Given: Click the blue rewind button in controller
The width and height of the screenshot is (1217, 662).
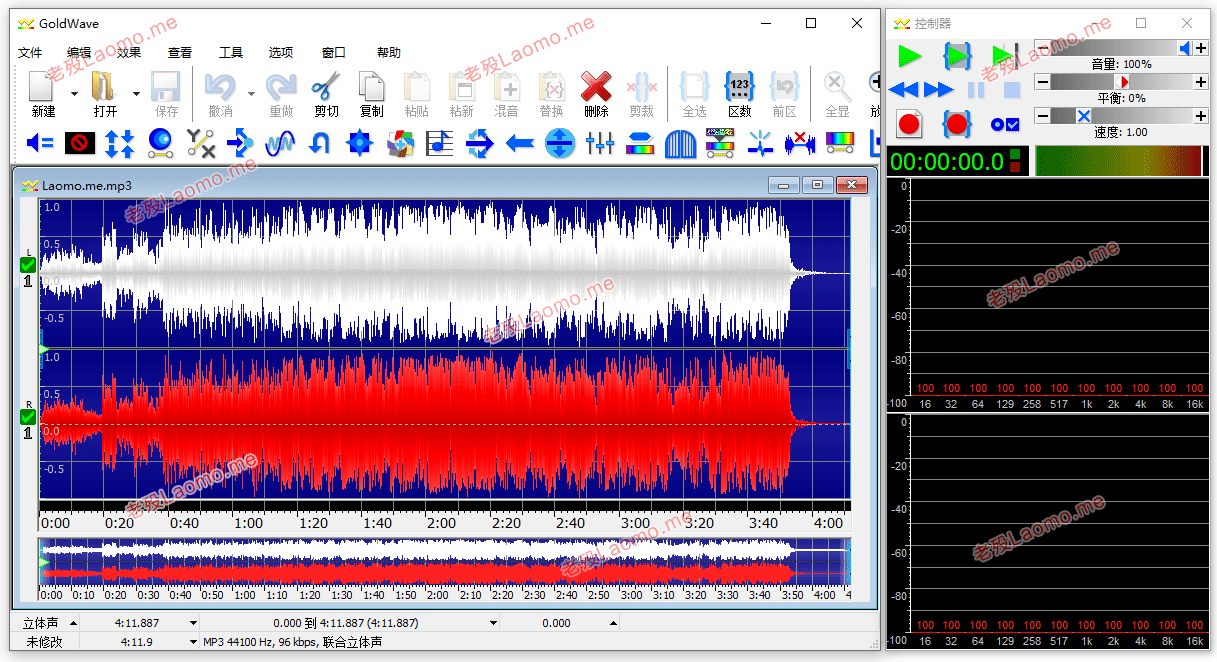Looking at the screenshot, I should 903,90.
